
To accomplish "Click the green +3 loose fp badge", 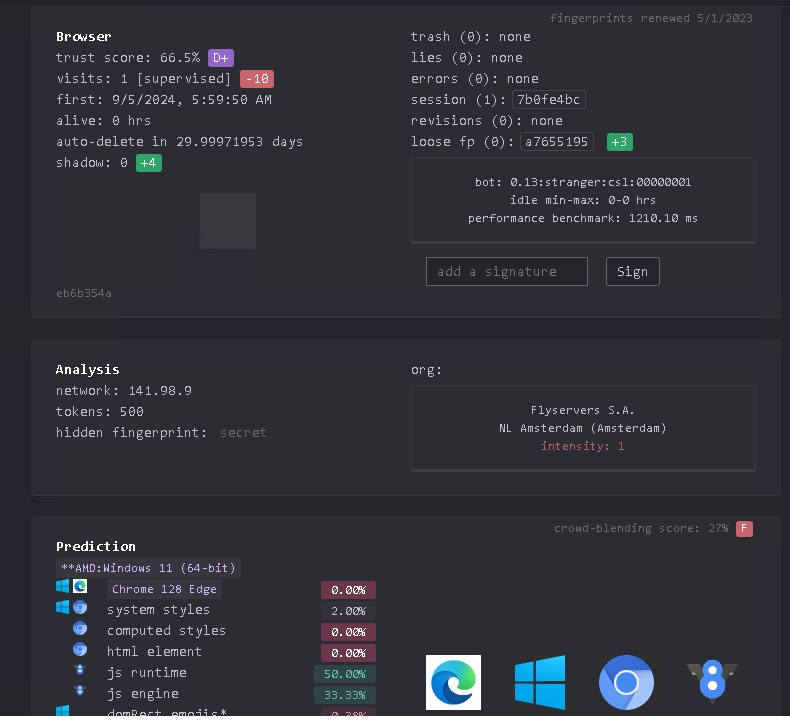I will coord(619,142).
